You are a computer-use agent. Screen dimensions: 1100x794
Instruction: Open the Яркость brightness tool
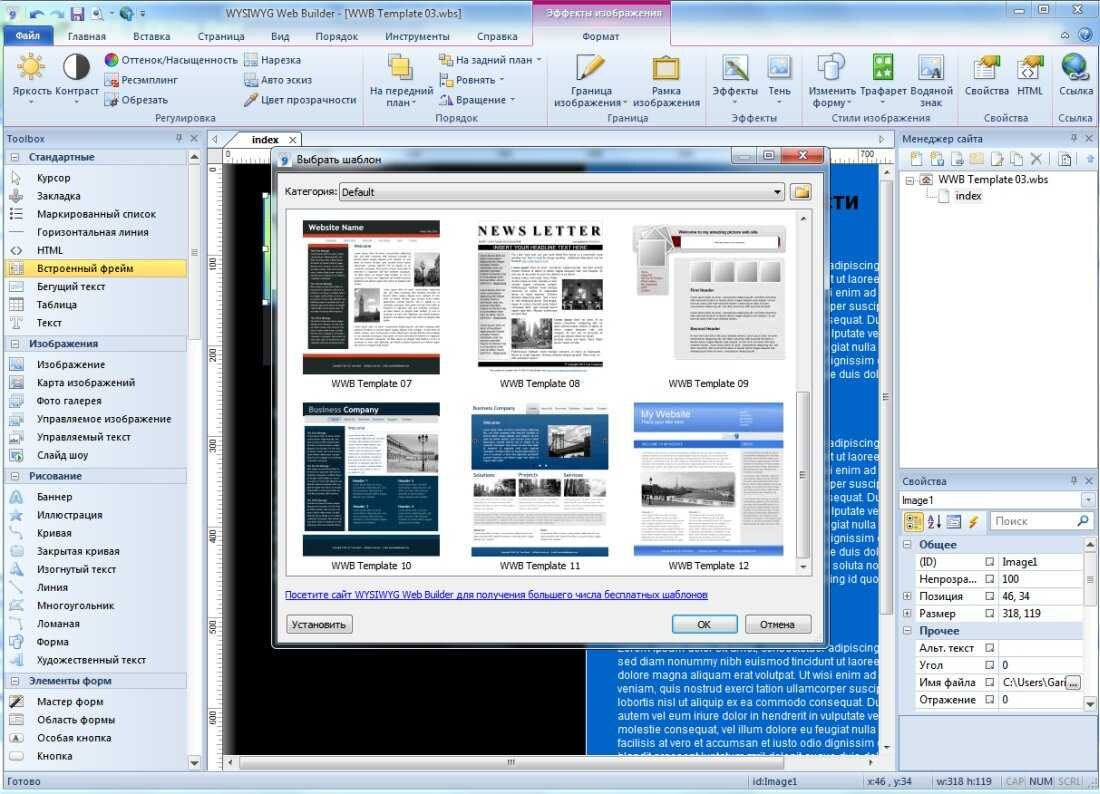pyautogui.click(x=32, y=77)
